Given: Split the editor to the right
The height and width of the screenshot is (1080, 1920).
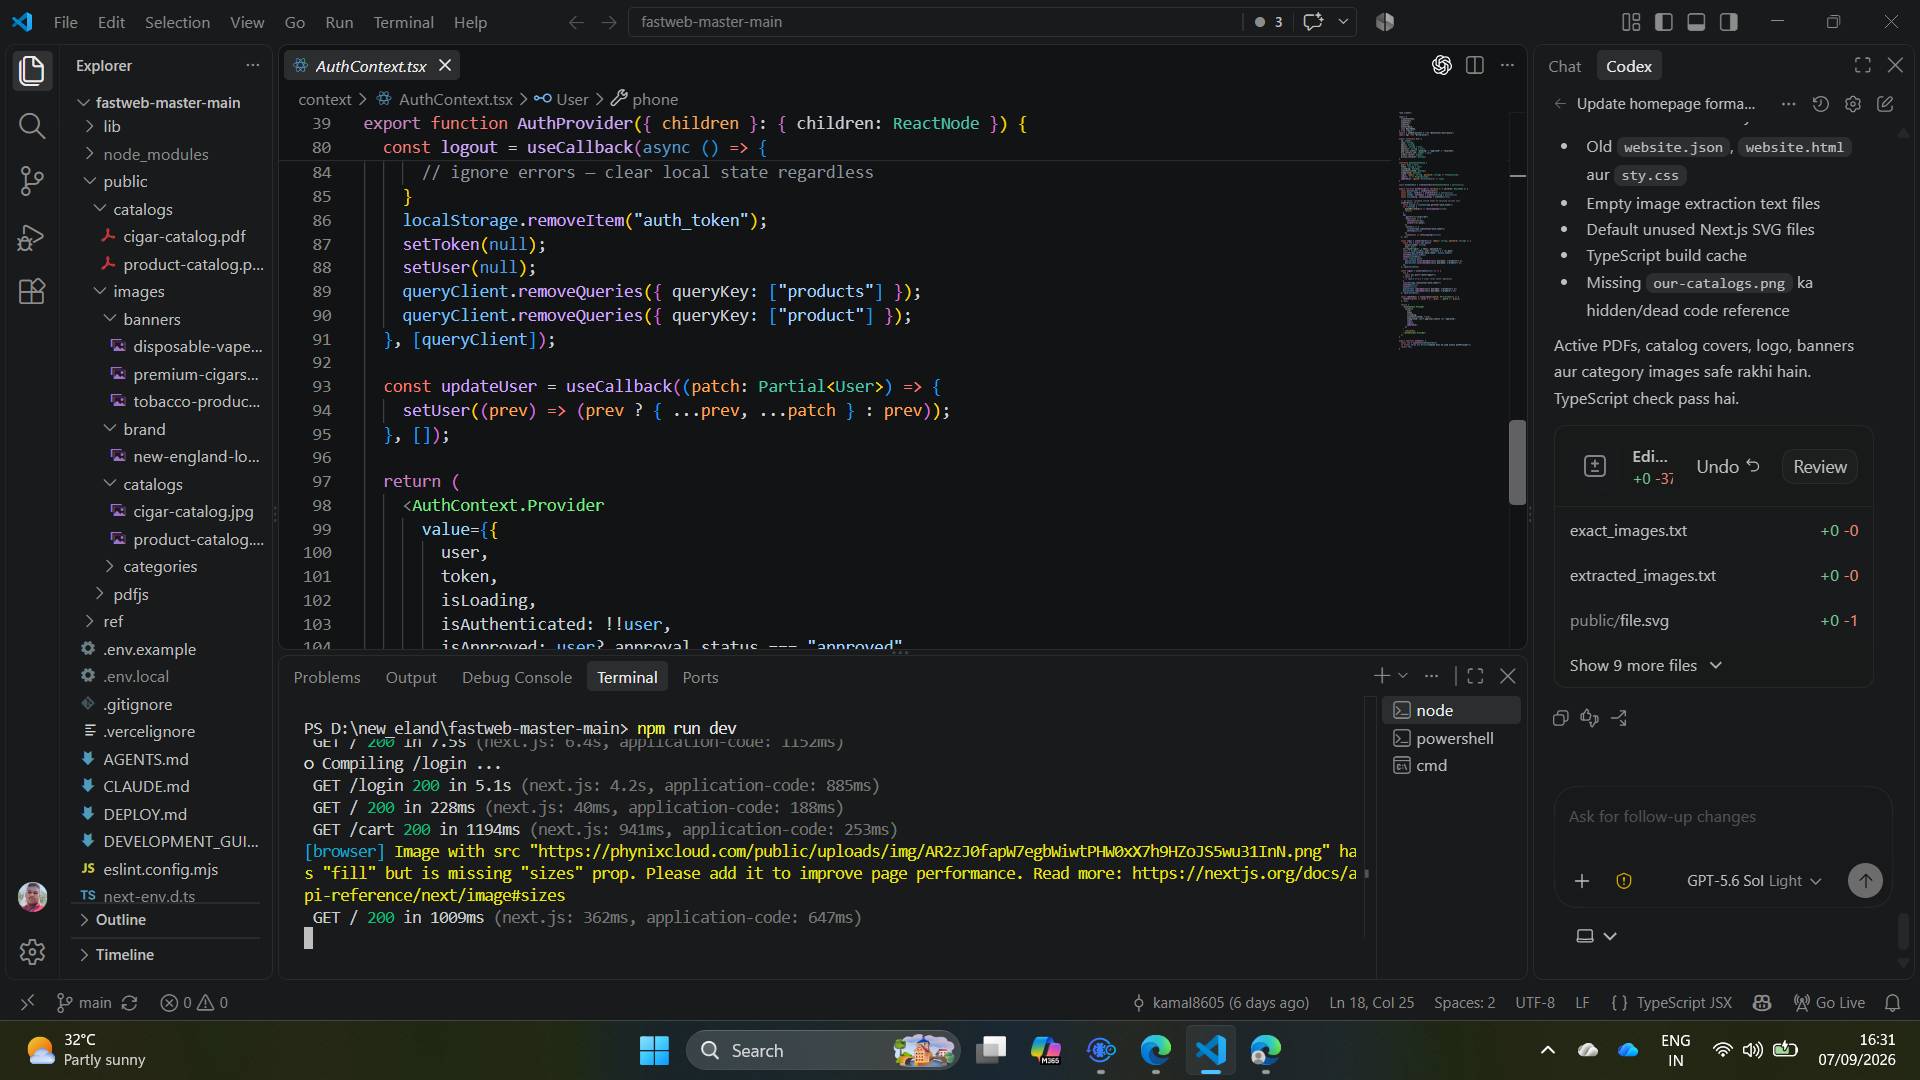Looking at the screenshot, I should click(1474, 66).
